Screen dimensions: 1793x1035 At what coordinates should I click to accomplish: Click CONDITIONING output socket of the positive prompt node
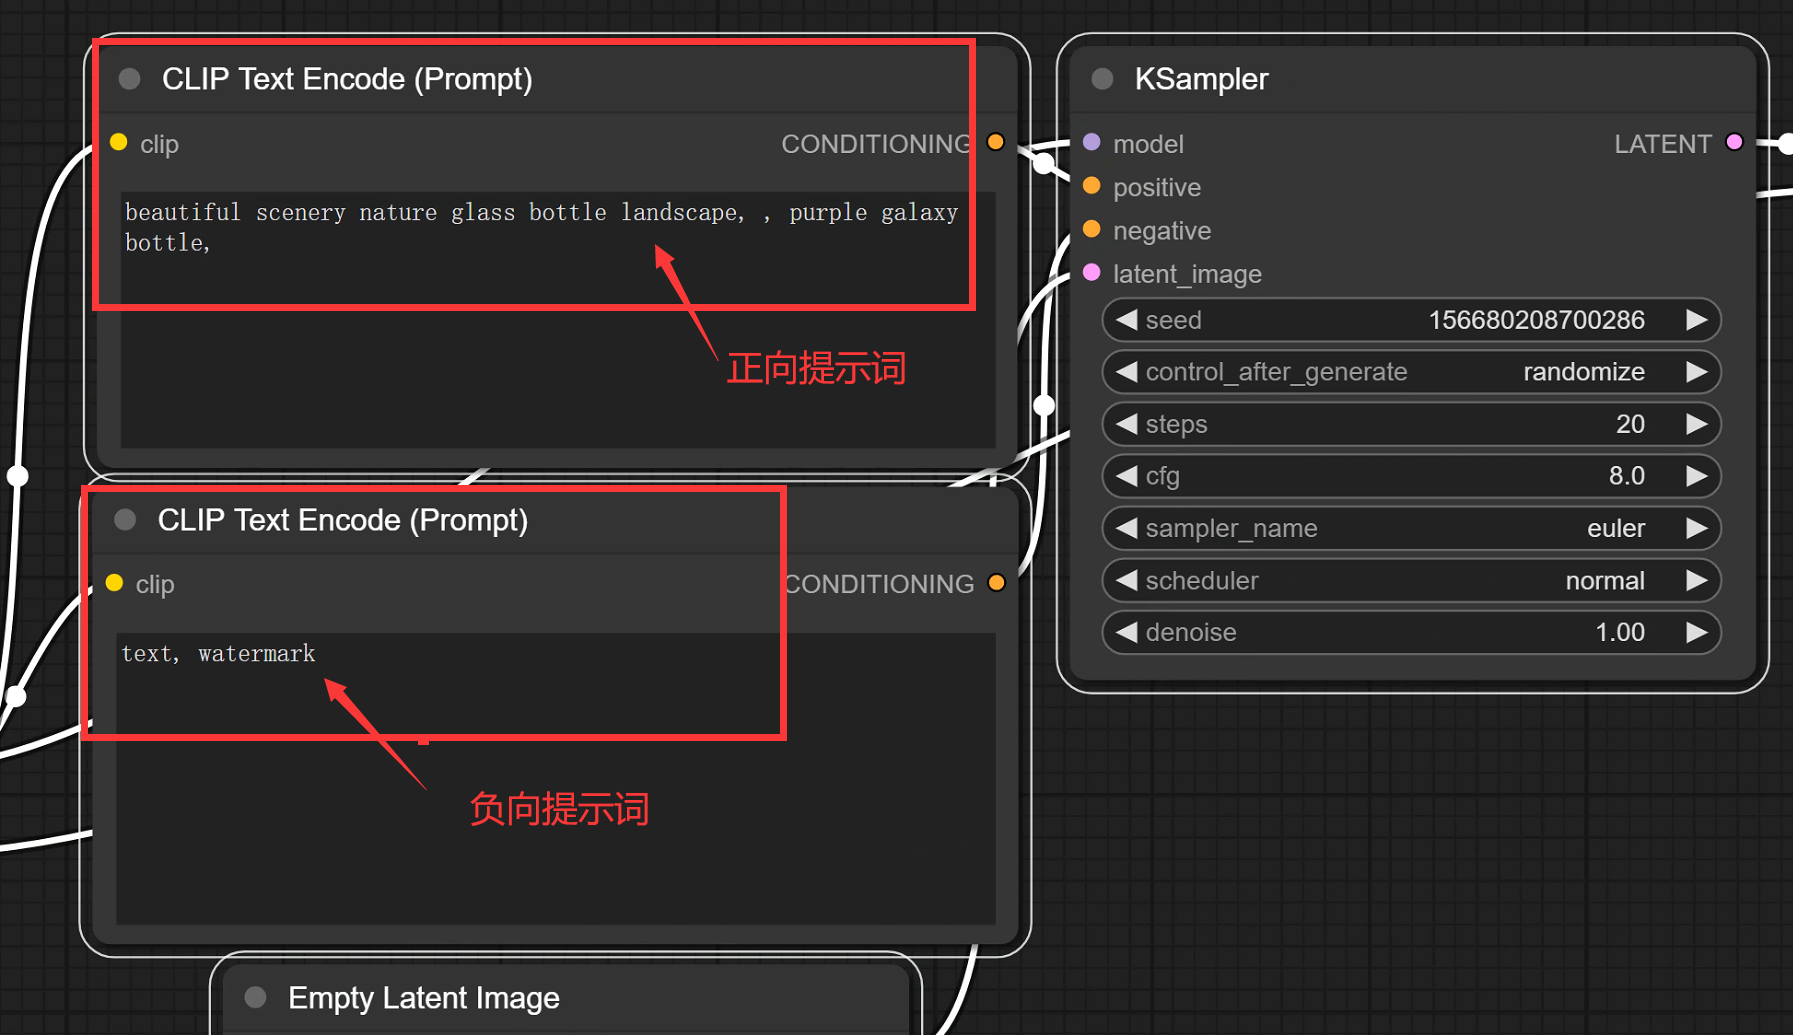pos(996,143)
